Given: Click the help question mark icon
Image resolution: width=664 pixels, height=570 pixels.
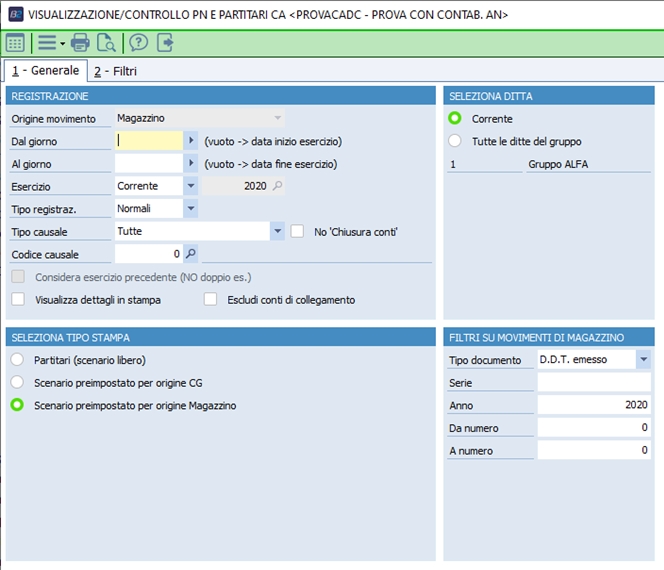Looking at the screenshot, I should point(138,43).
